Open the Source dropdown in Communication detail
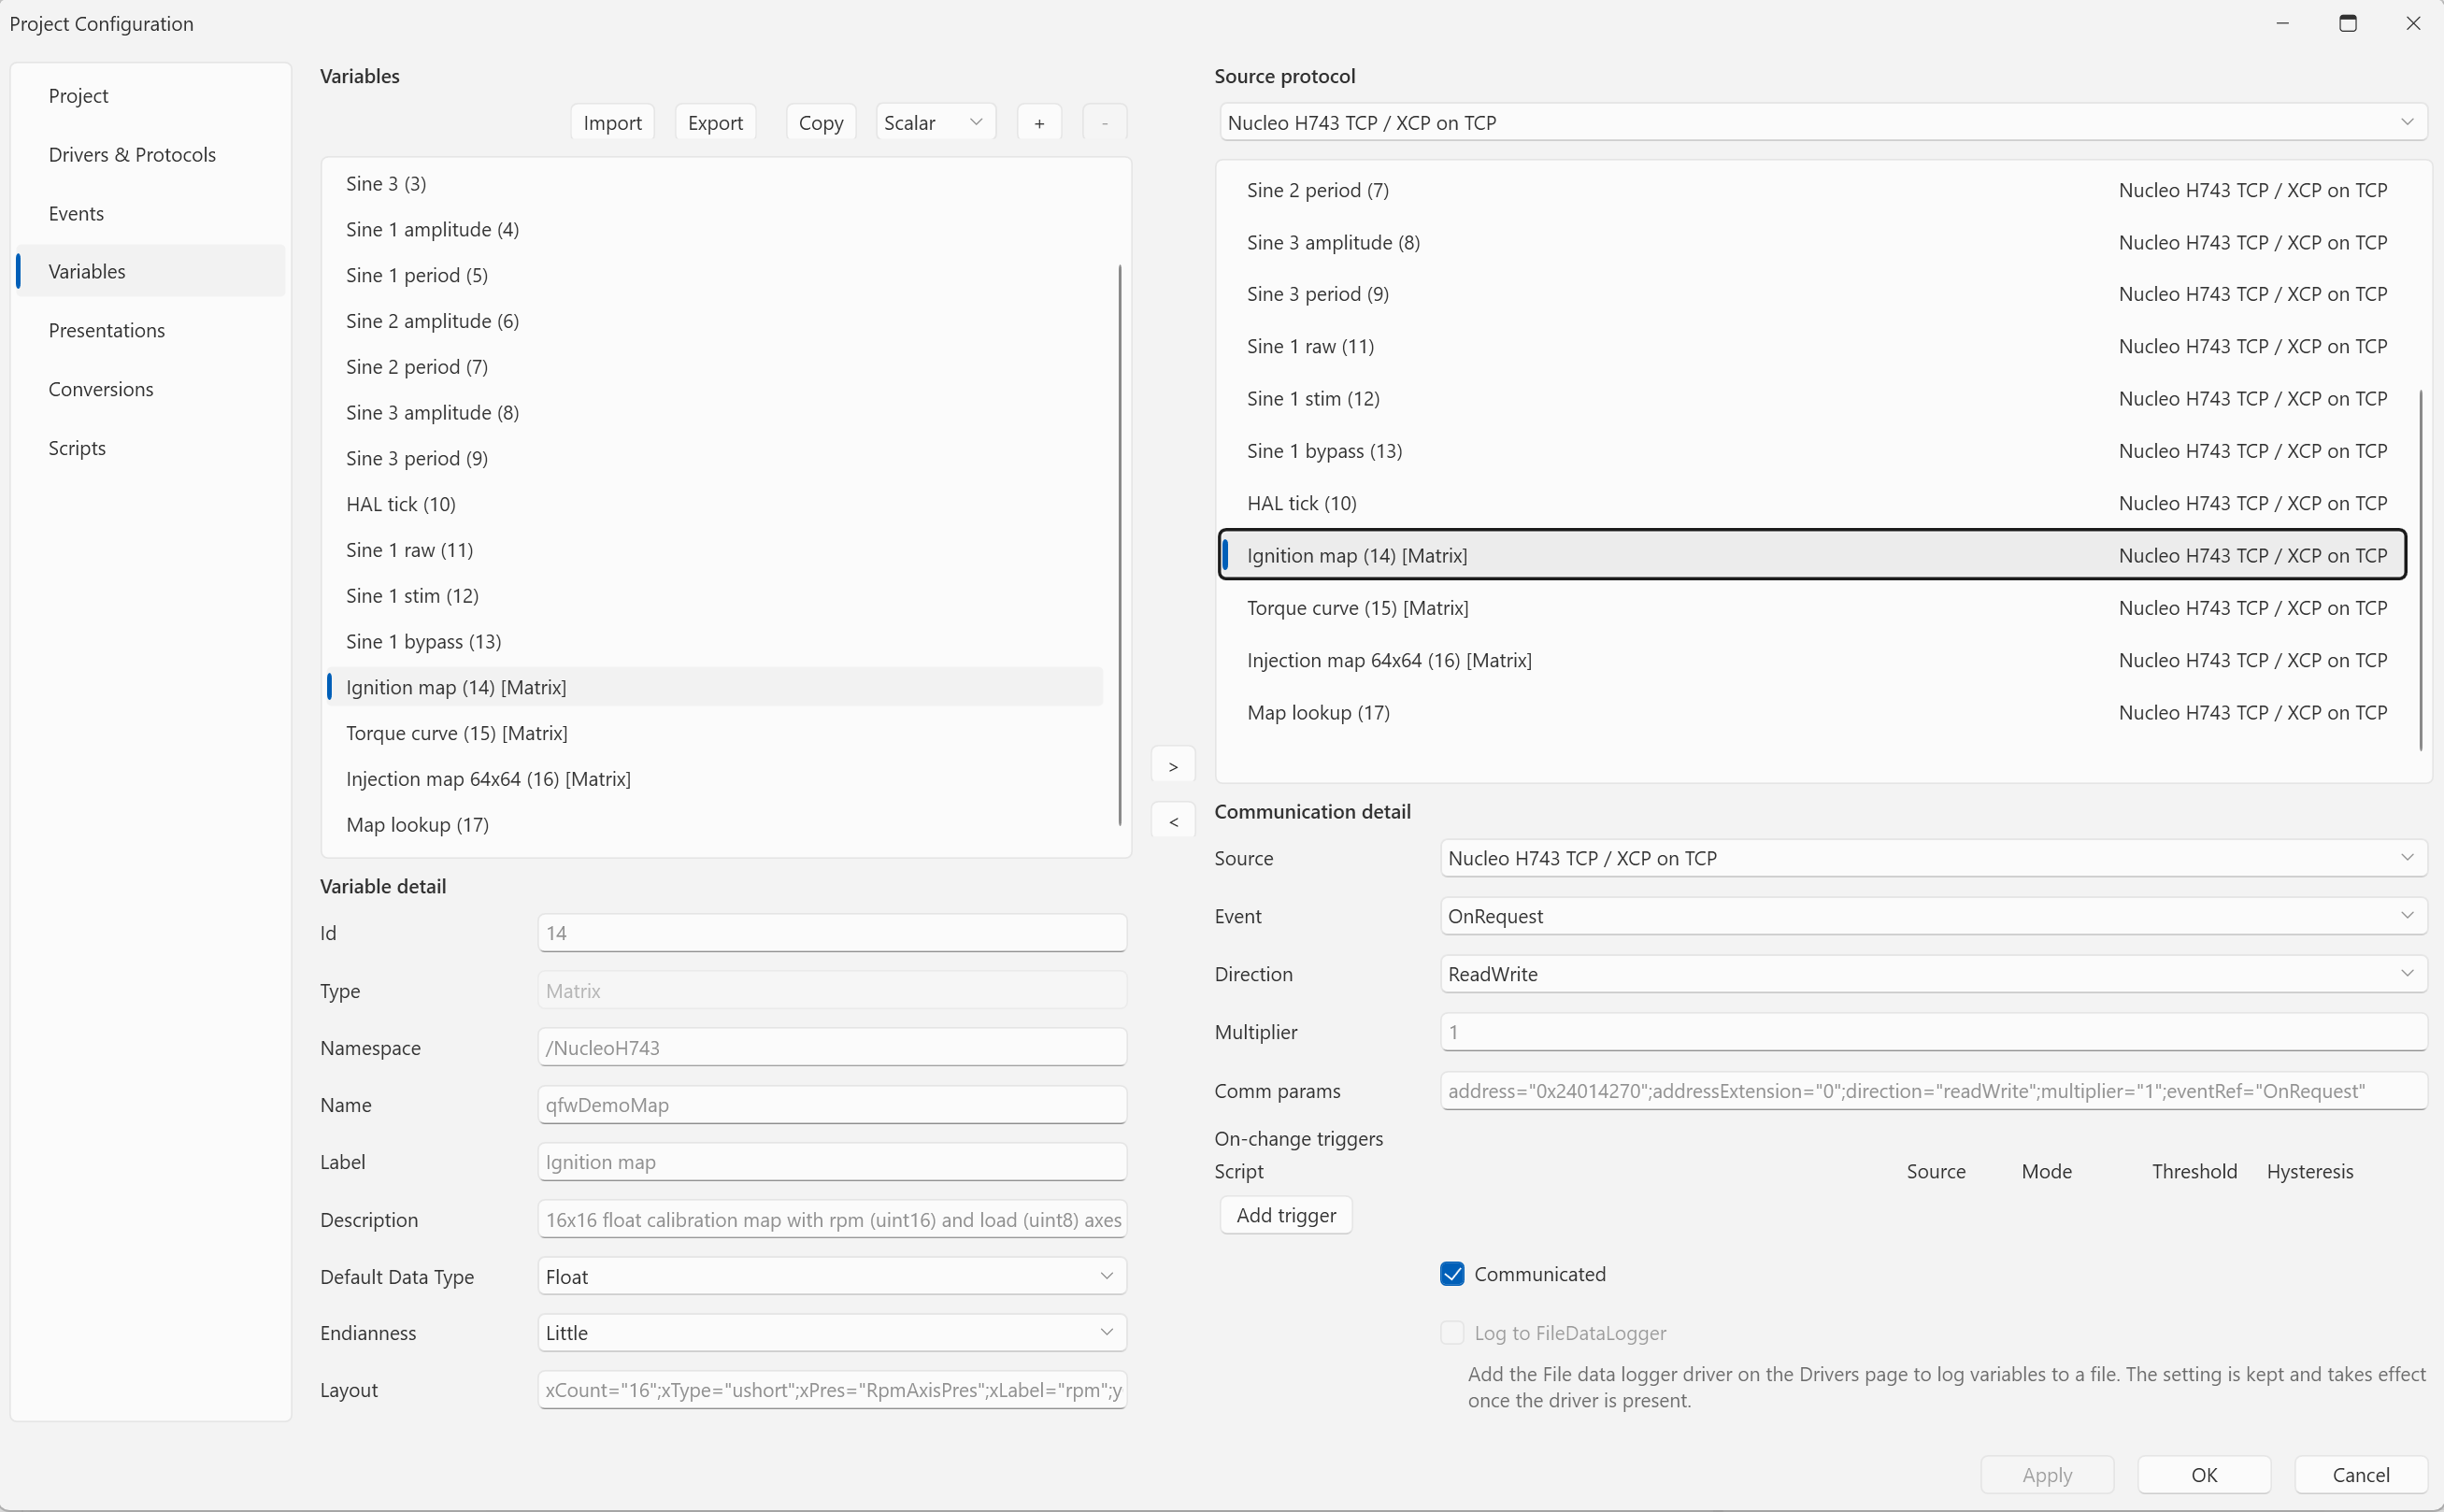 click(1933, 858)
